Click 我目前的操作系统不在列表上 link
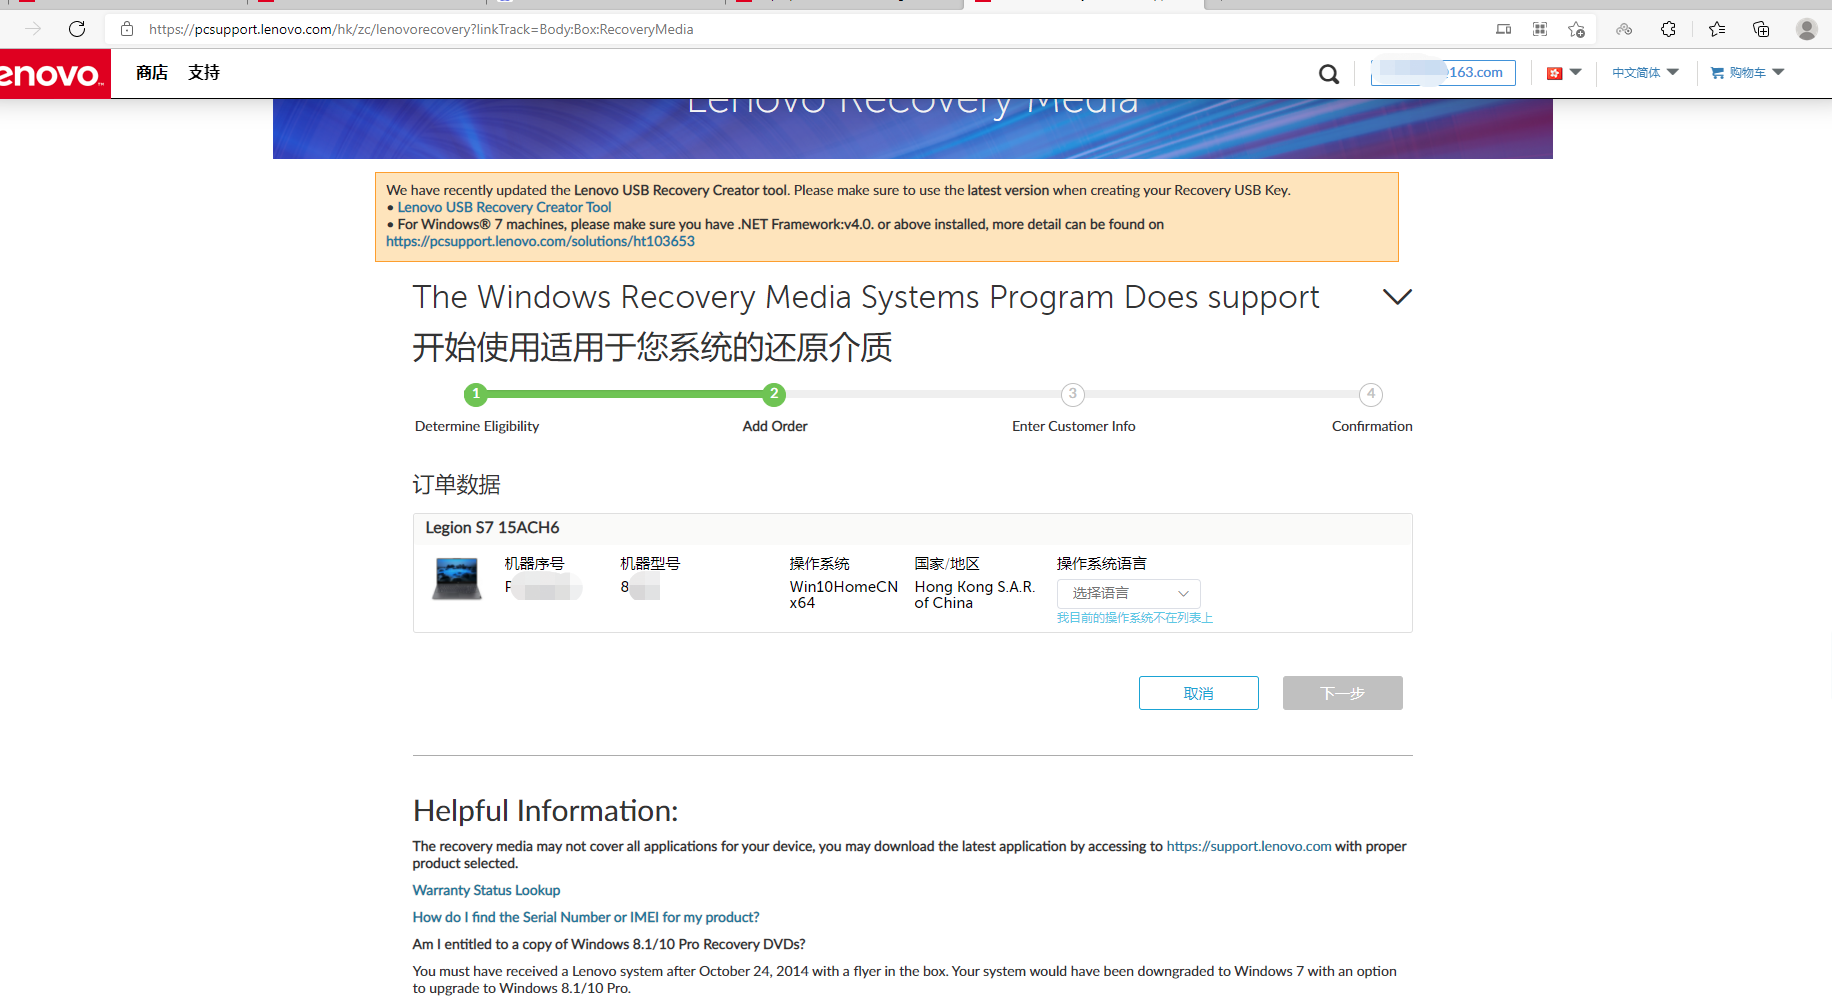Screen dimensions: 1832x1005 tap(1134, 618)
